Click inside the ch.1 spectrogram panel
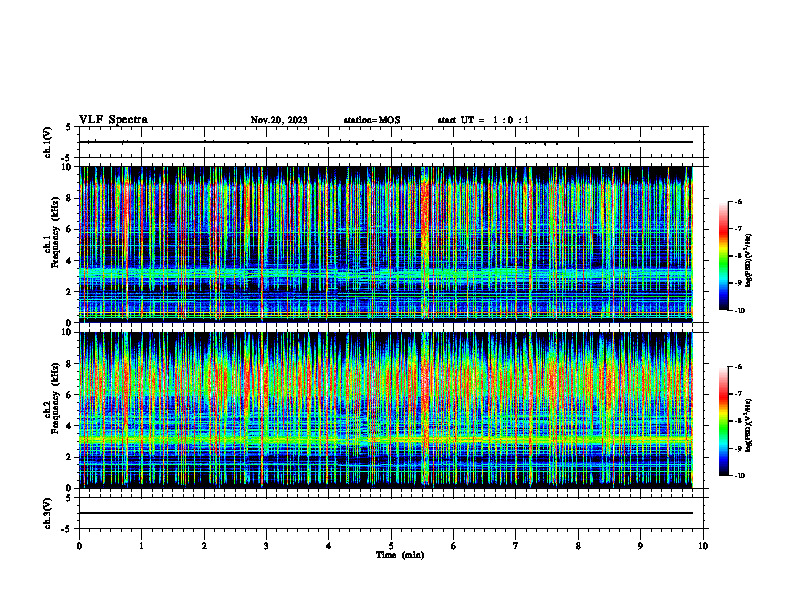Image resolution: width=792 pixels, height=612 pixels. [386, 244]
